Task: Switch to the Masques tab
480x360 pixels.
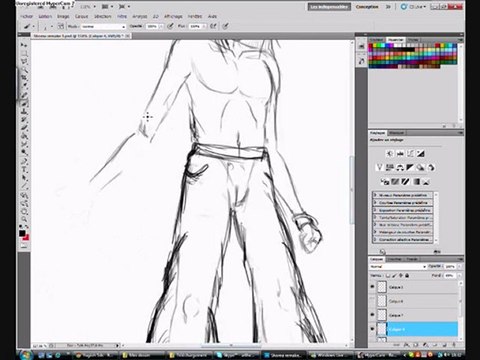Action: [x=396, y=133]
